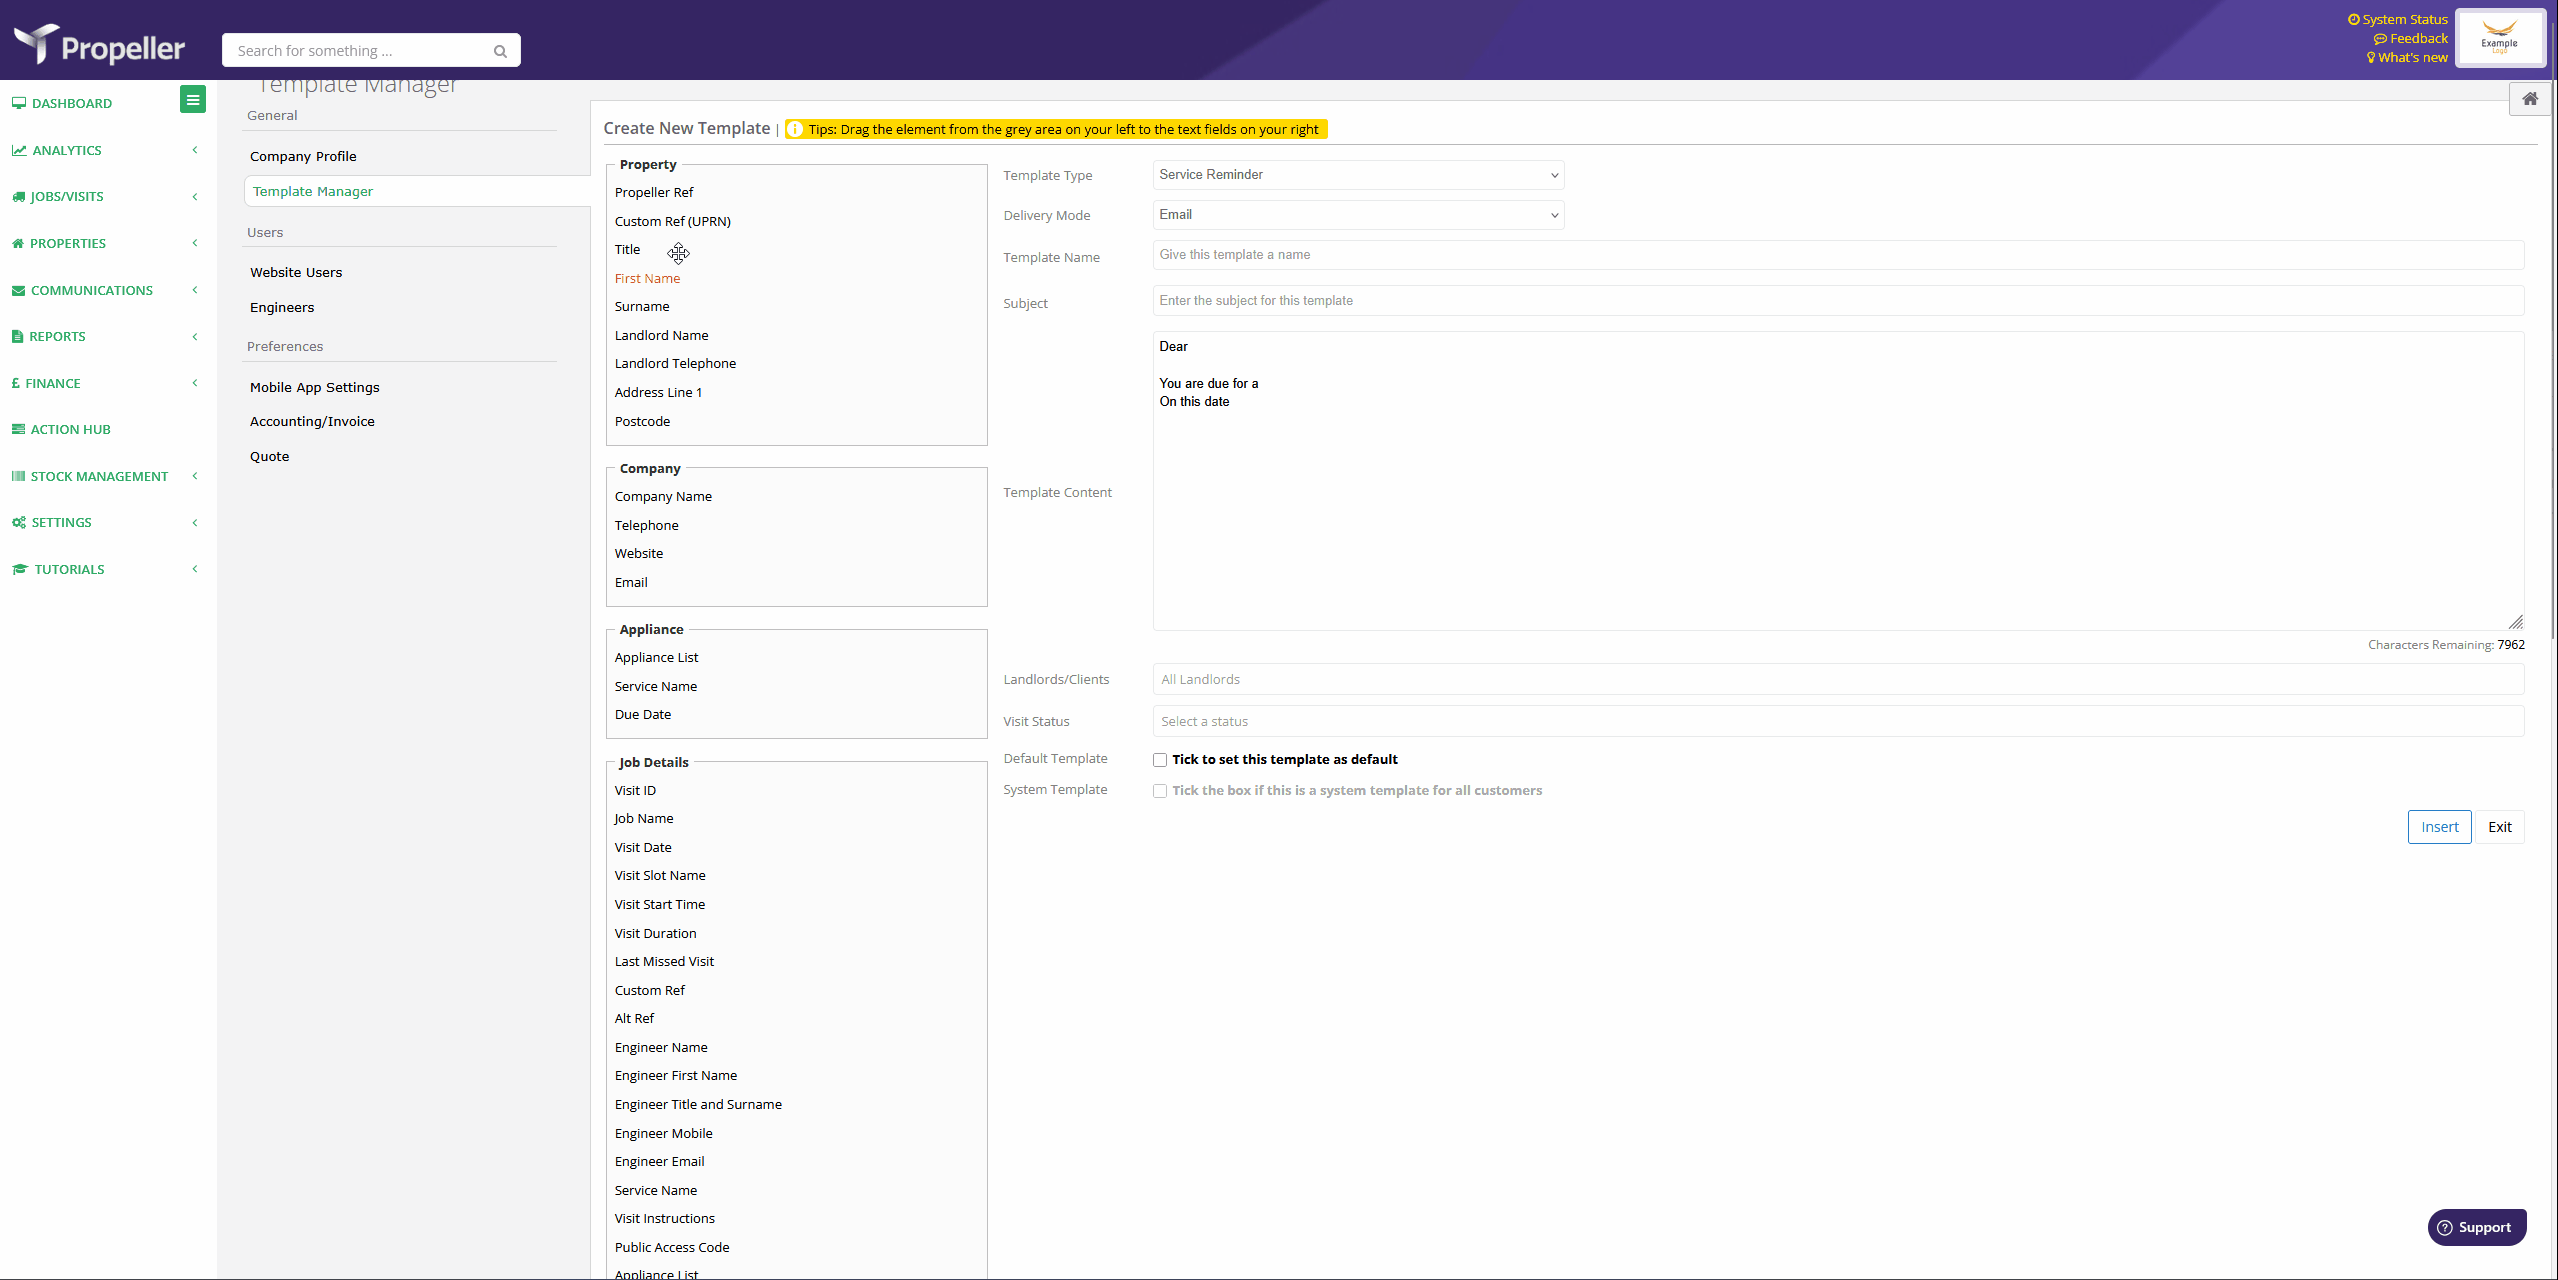Click the search magnifier icon

tap(500, 51)
